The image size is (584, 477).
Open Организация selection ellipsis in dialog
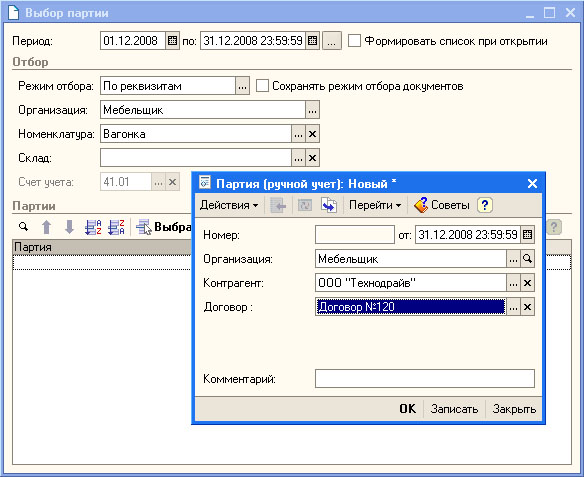[513, 259]
